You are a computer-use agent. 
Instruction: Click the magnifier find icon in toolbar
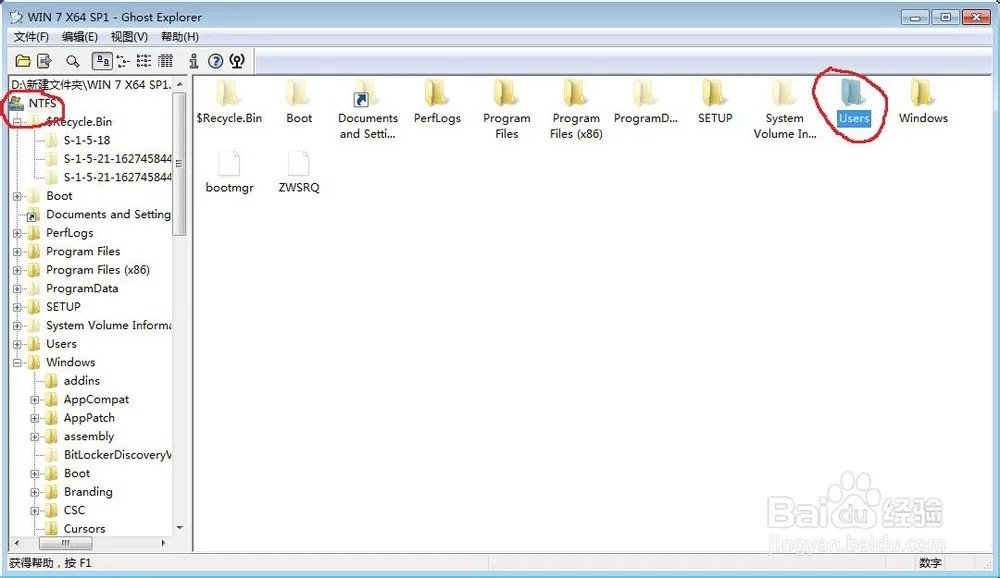[72, 61]
